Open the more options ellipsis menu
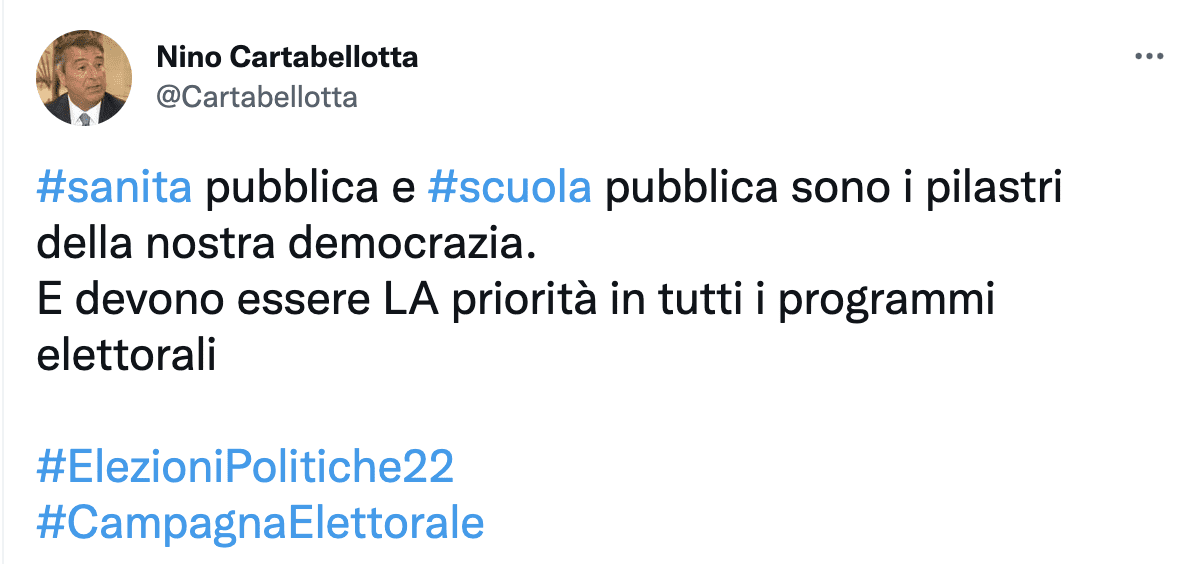 click(x=1149, y=58)
